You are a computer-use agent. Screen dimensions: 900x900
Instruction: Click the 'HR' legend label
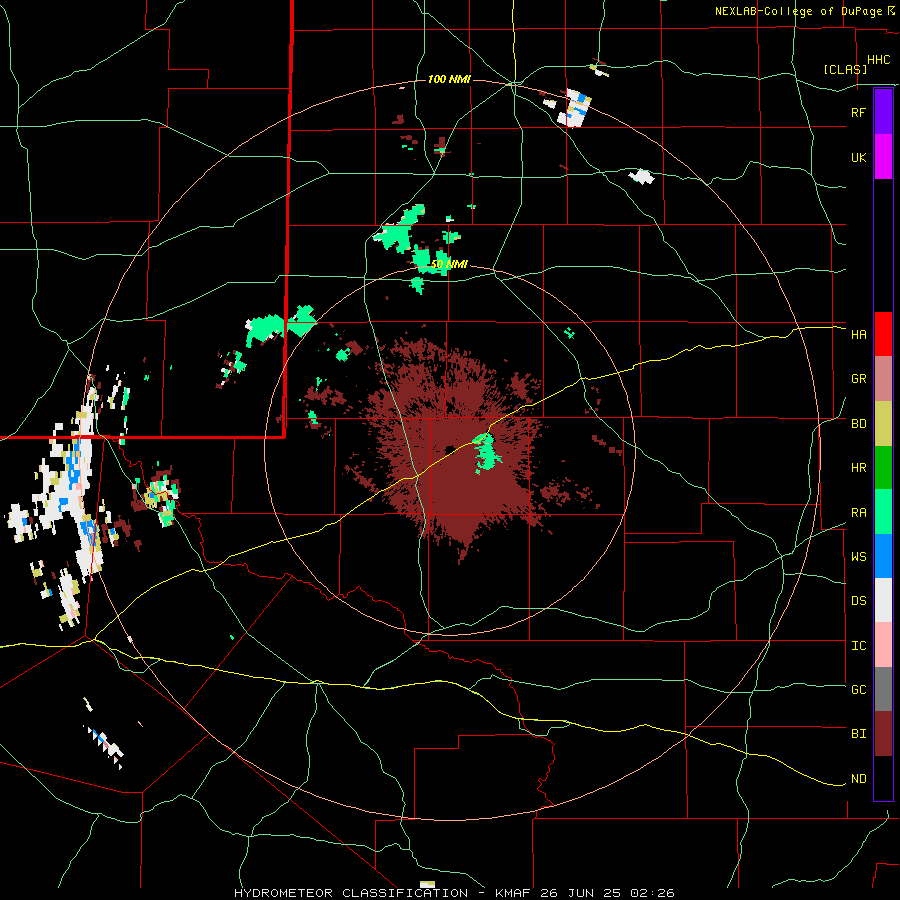click(x=858, y=468)
